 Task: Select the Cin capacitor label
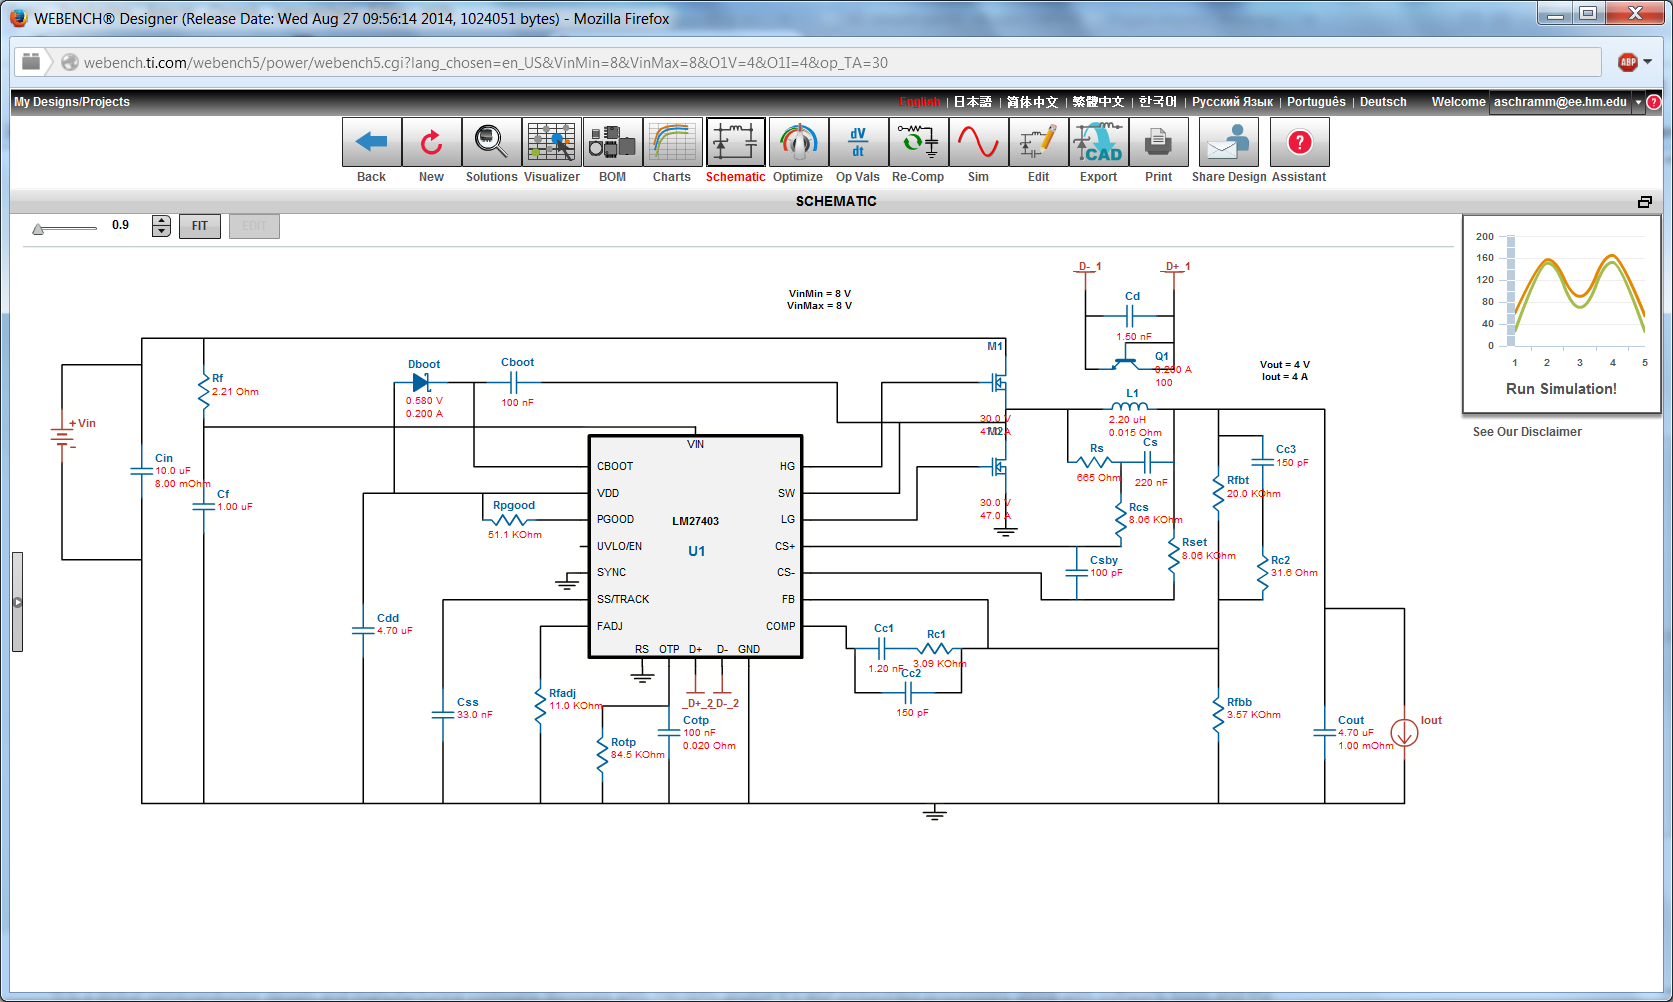tap(164, 458)
